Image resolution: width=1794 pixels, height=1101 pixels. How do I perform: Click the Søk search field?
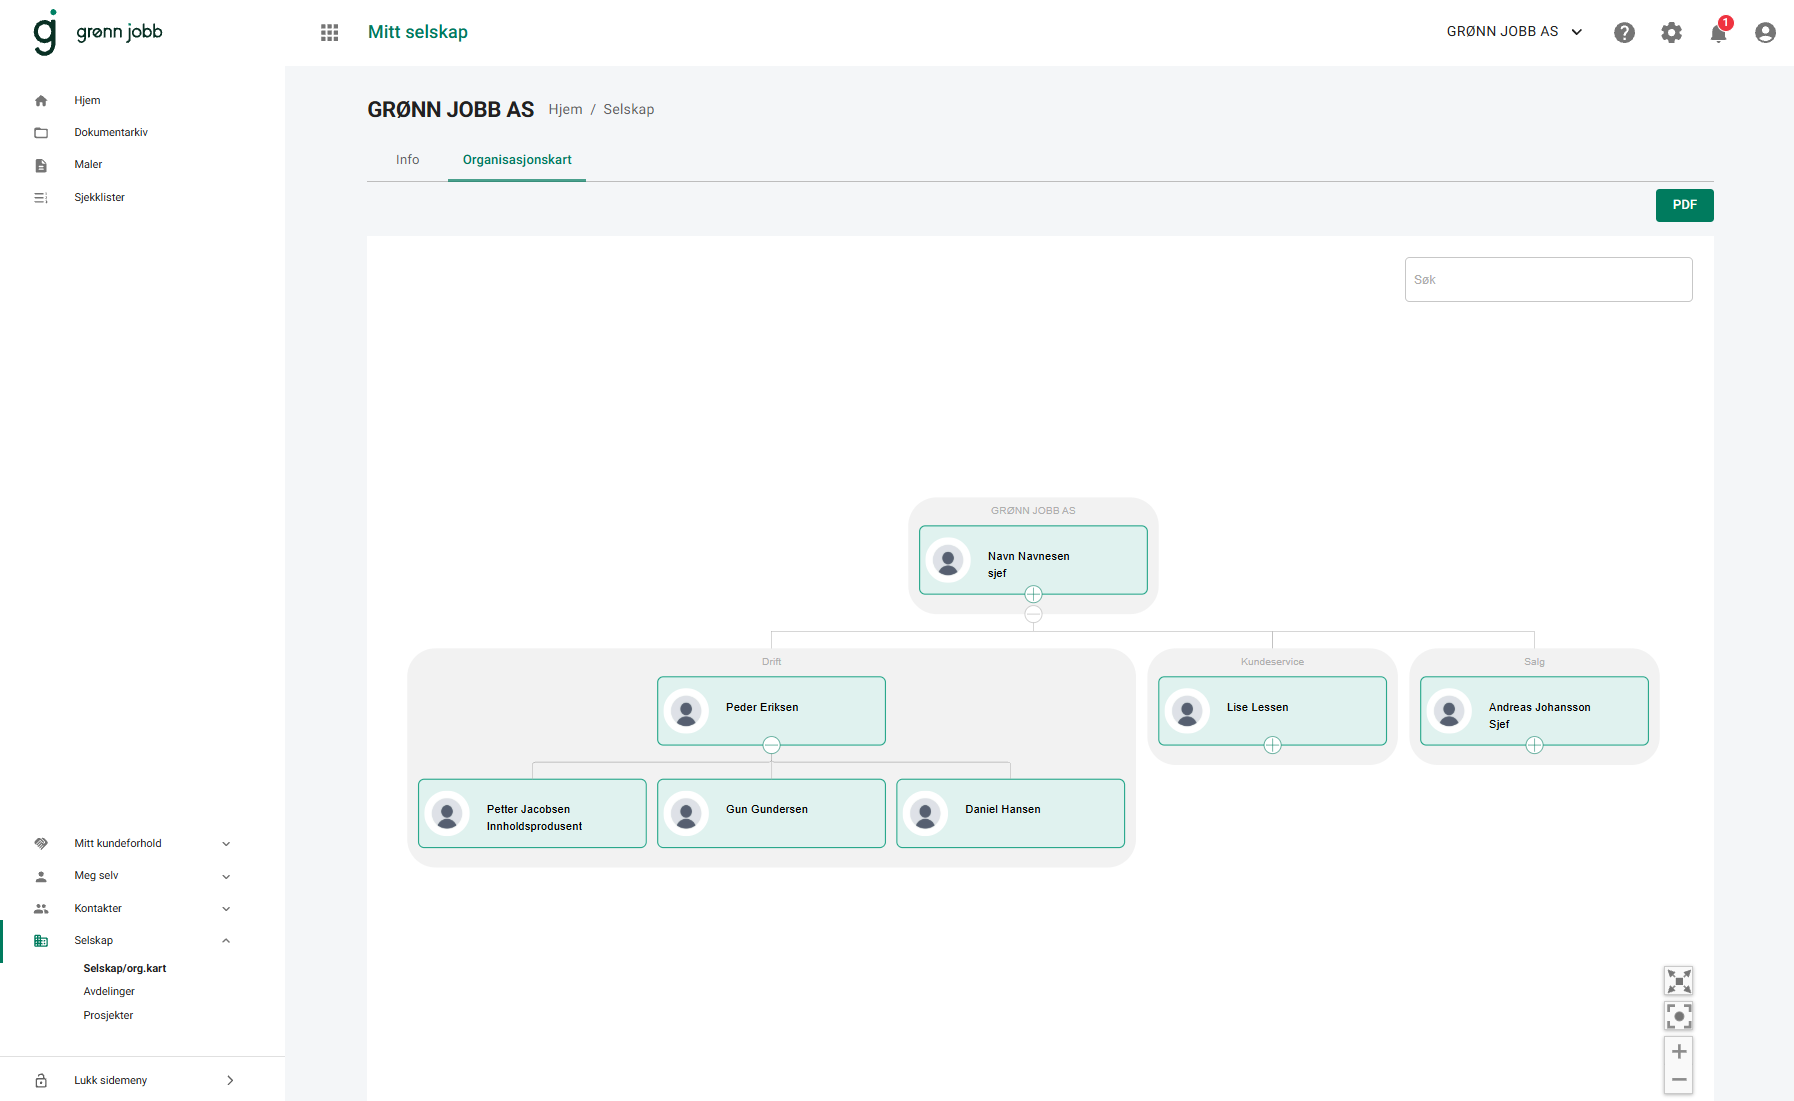click(x=1547, y=280)
